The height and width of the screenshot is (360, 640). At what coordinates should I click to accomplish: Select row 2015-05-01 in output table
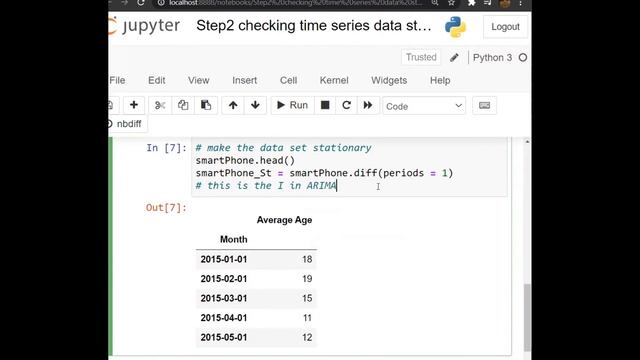256,338
